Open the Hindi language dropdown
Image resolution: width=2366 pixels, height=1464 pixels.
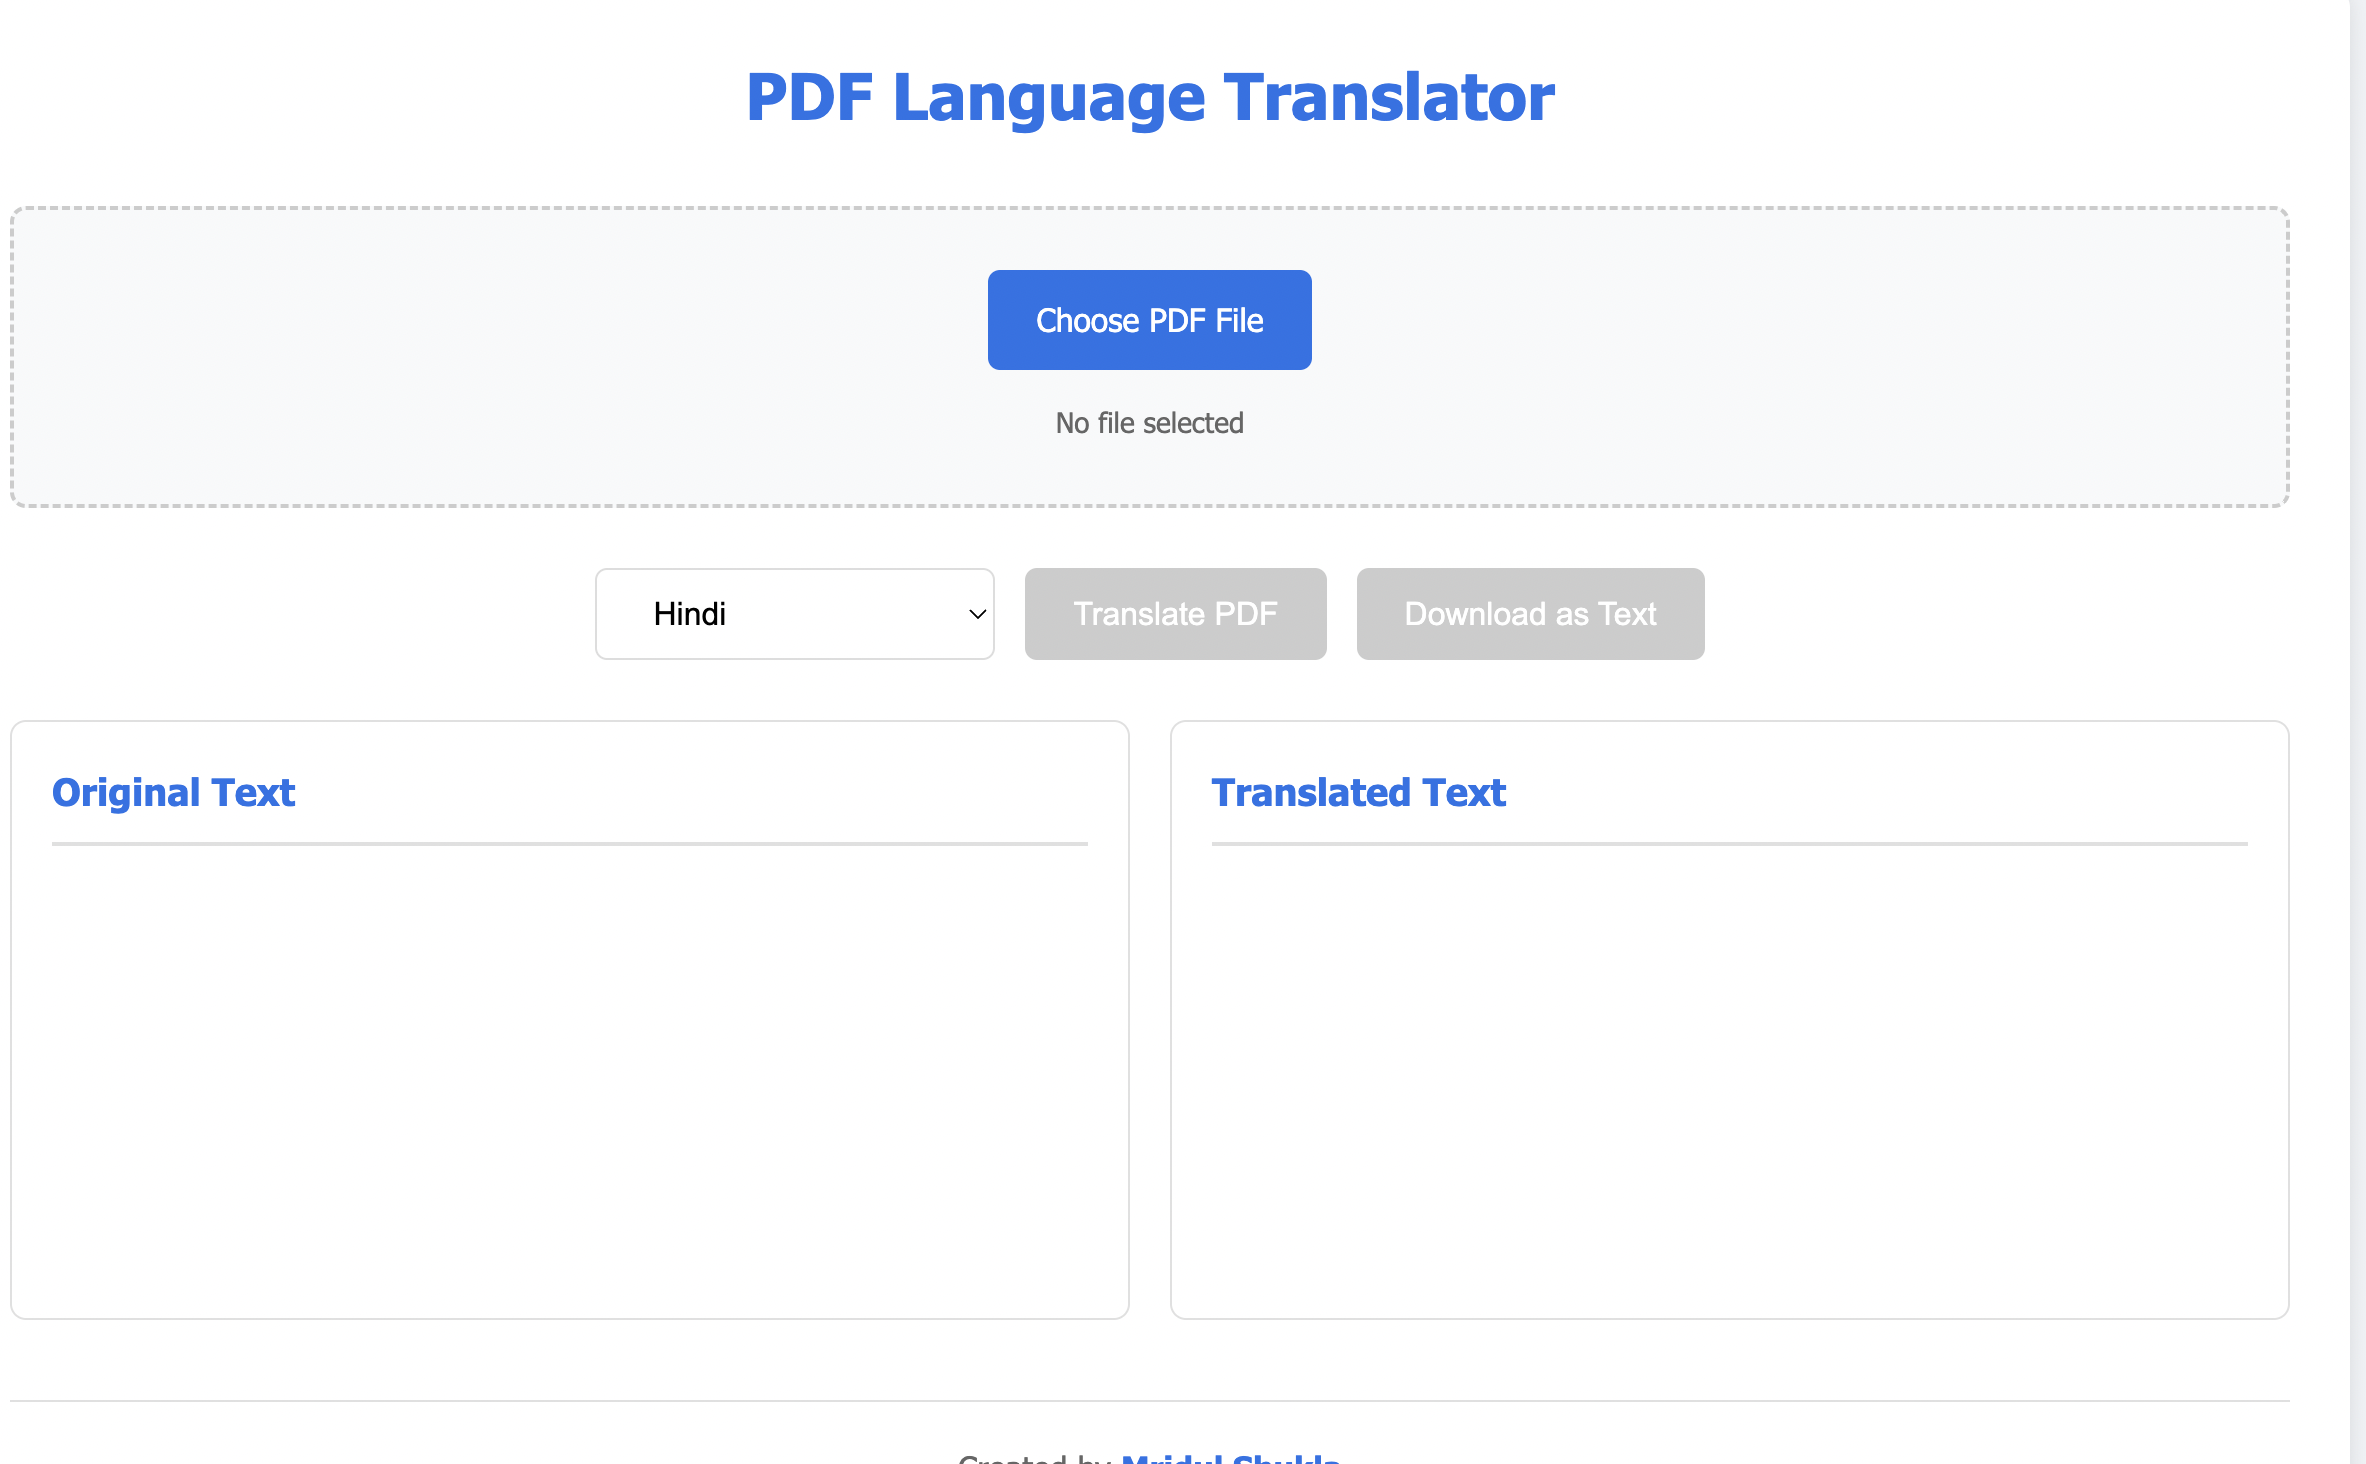pos(794,614)
